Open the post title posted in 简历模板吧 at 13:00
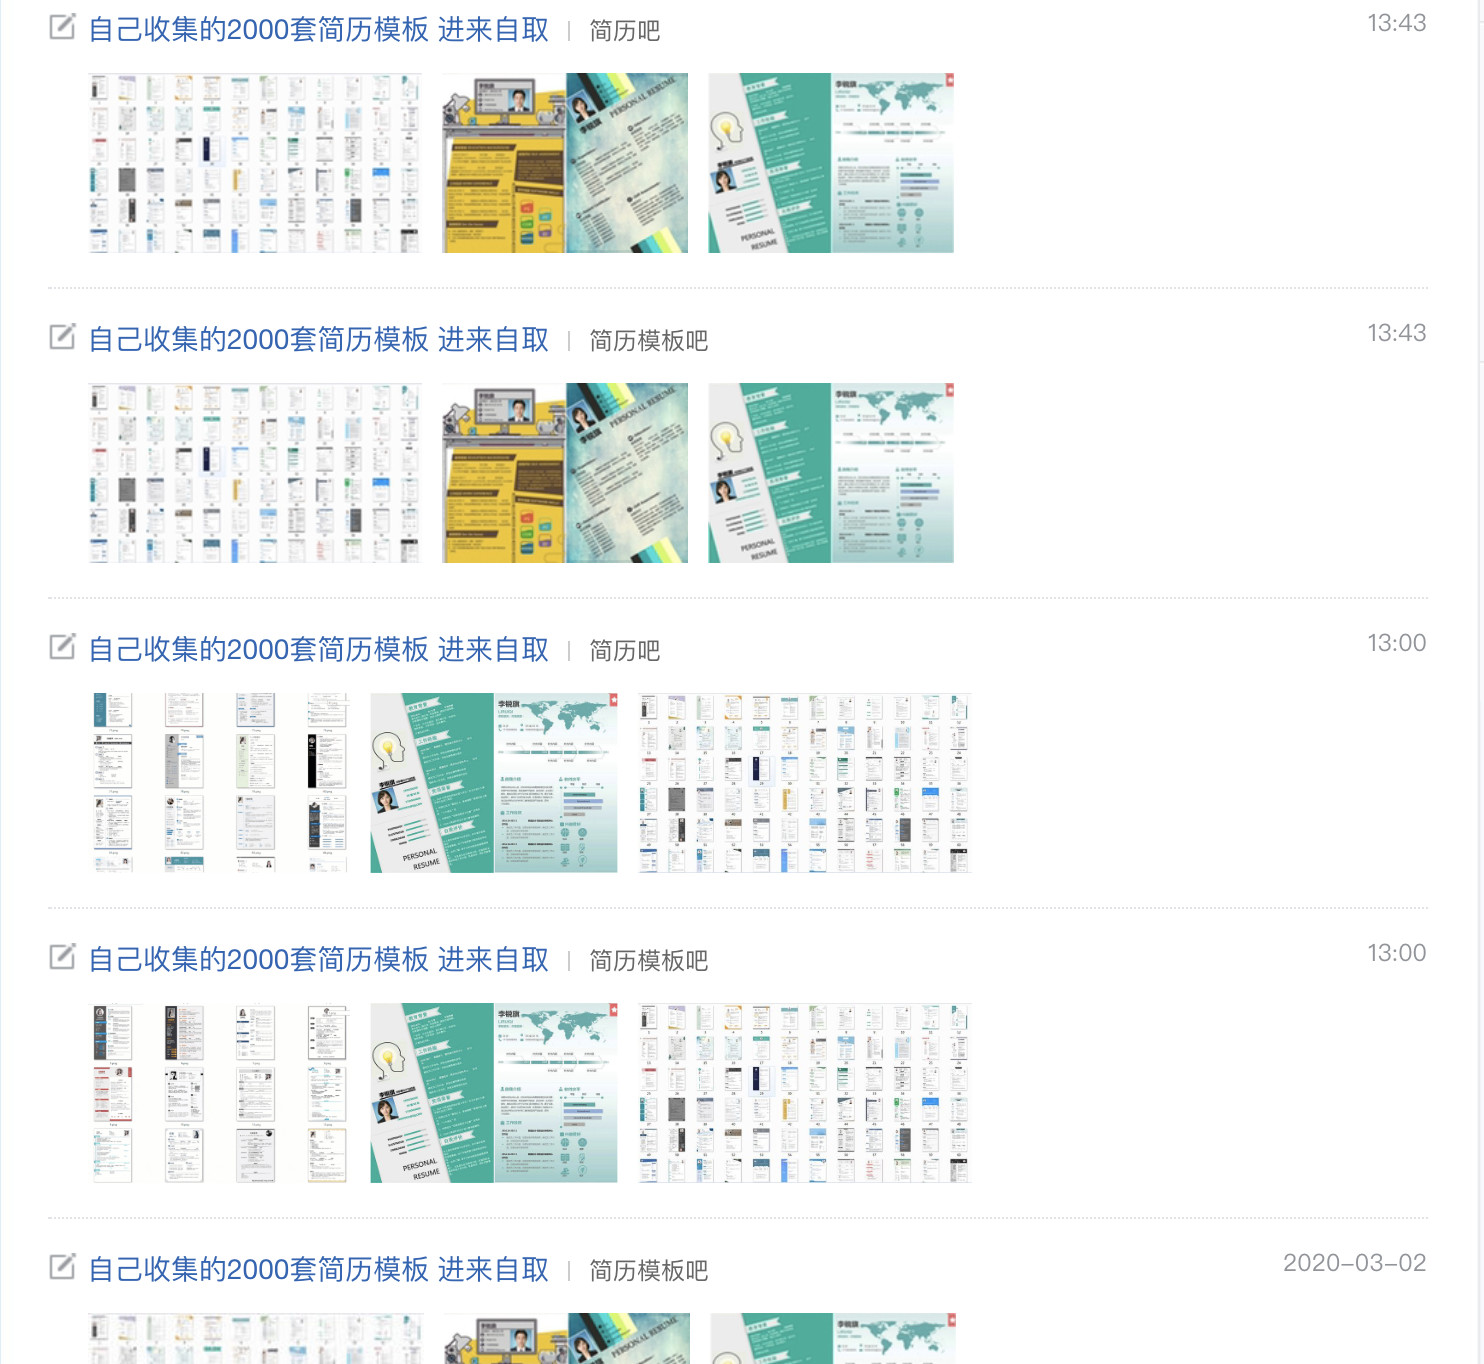1484x1364 pixels. (x=319, y=960)
